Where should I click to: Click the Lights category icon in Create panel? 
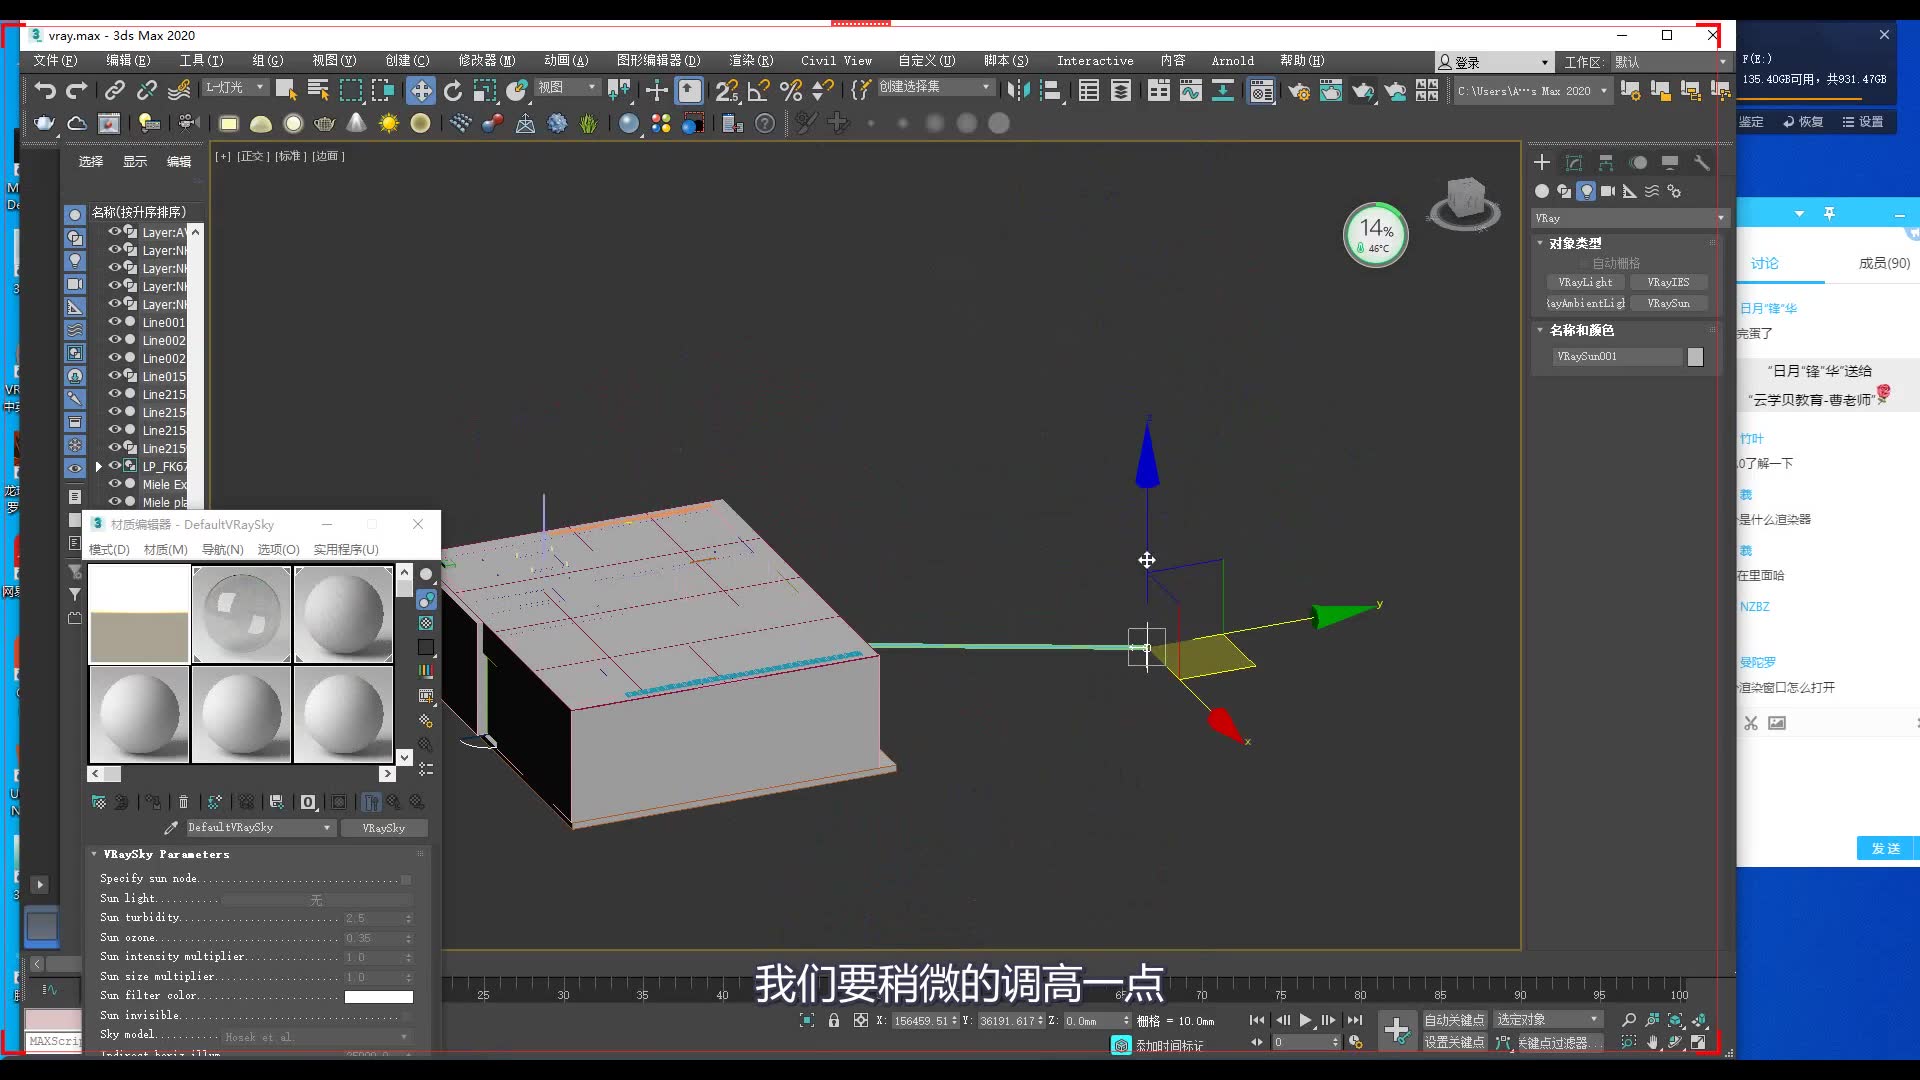click(x=1586, y=191)
